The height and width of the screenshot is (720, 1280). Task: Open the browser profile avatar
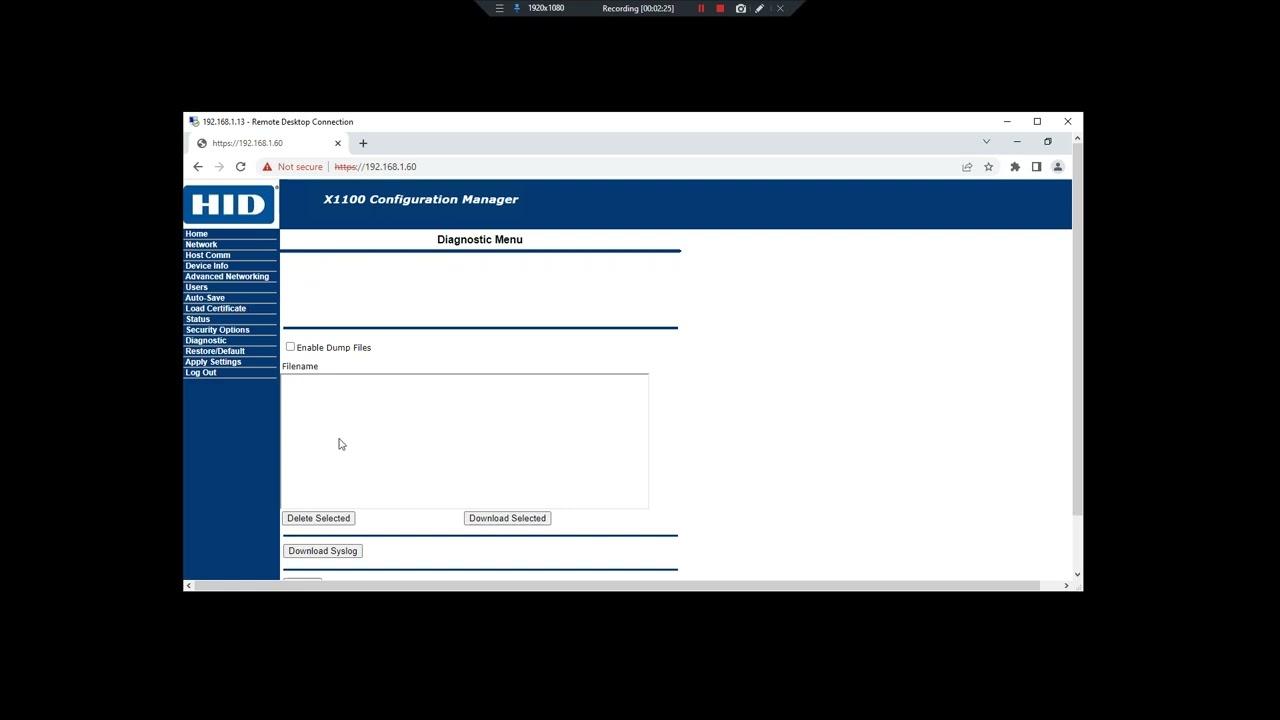coord(1058,167)
